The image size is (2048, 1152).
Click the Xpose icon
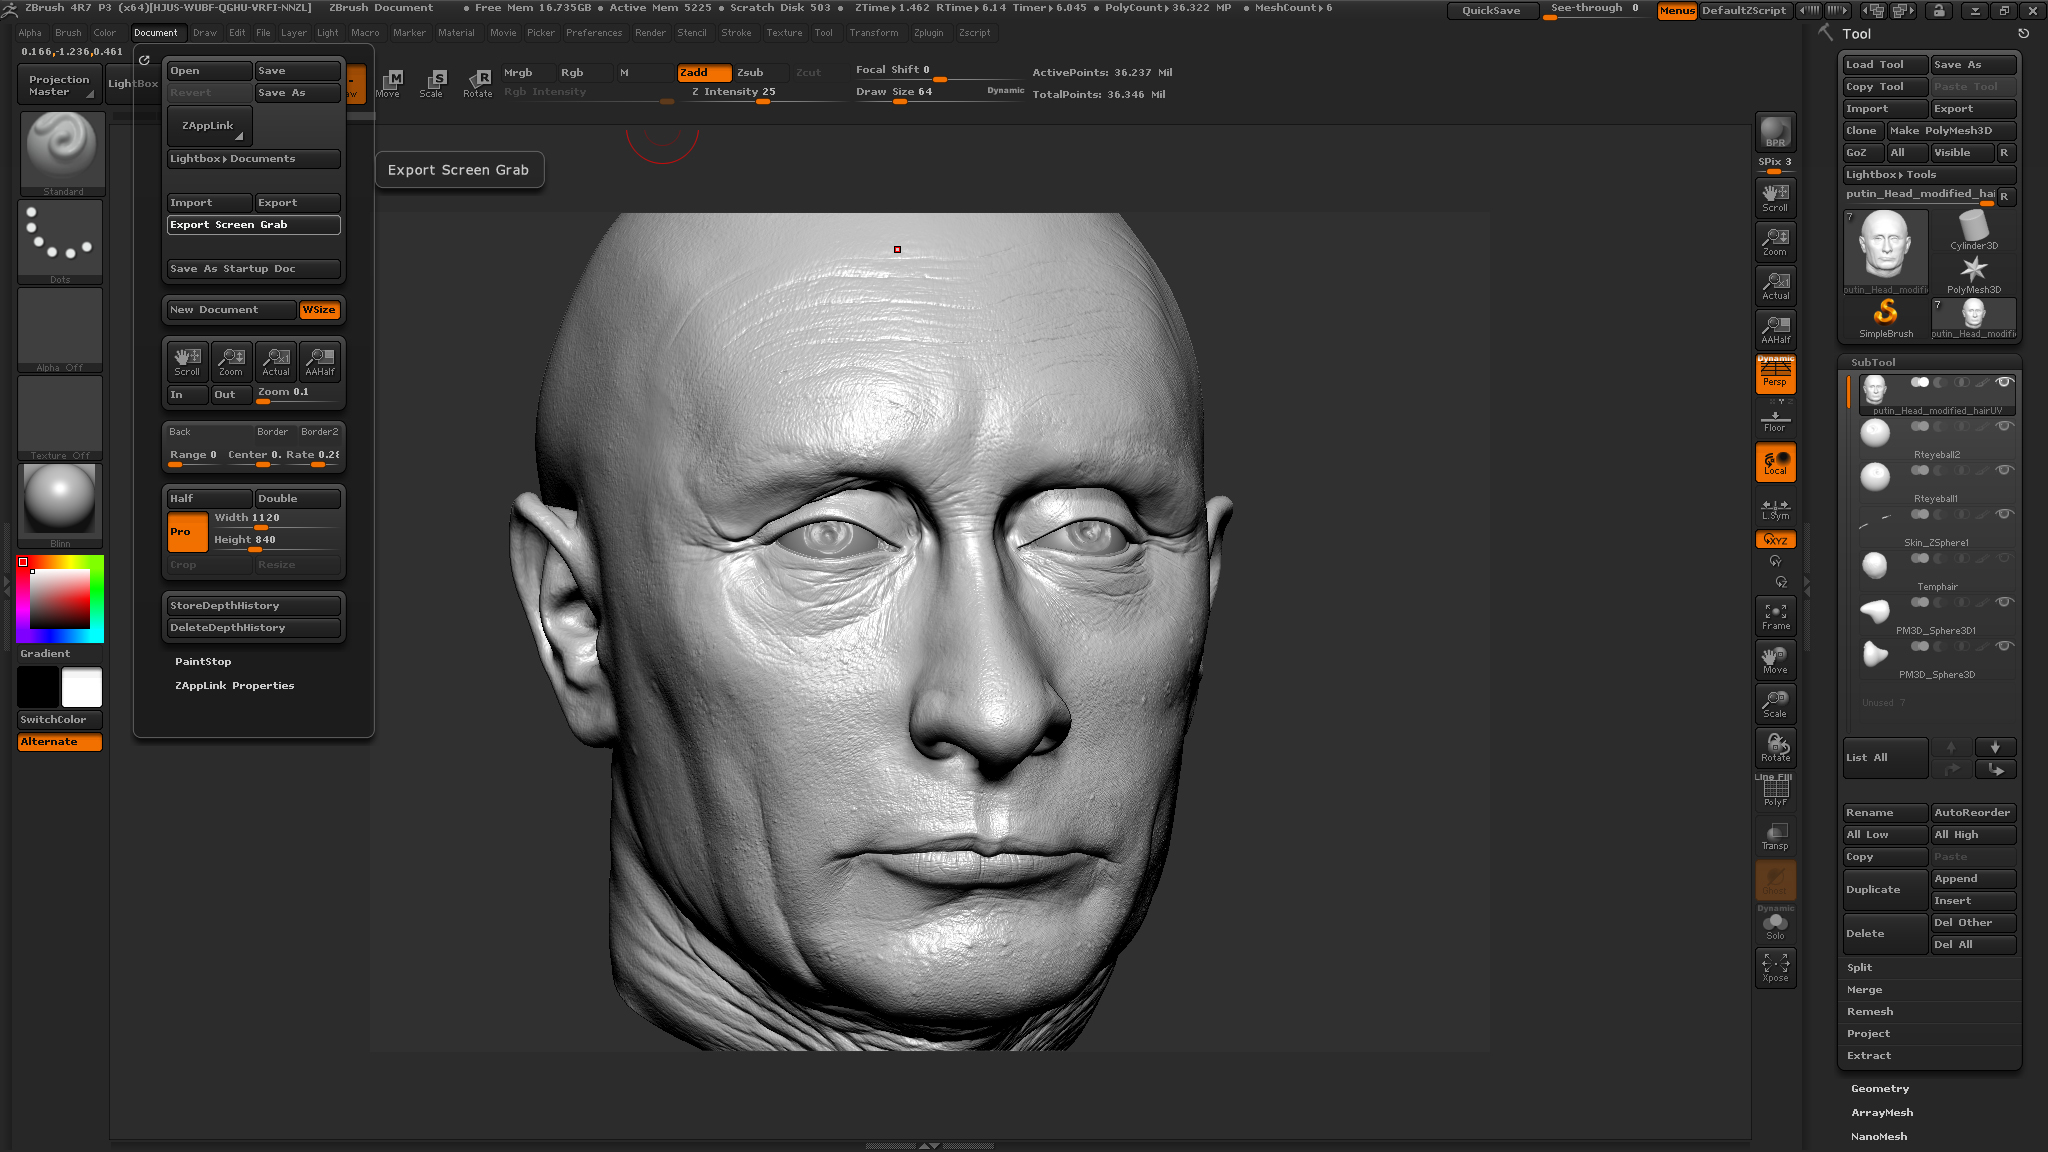[1775, 968]
